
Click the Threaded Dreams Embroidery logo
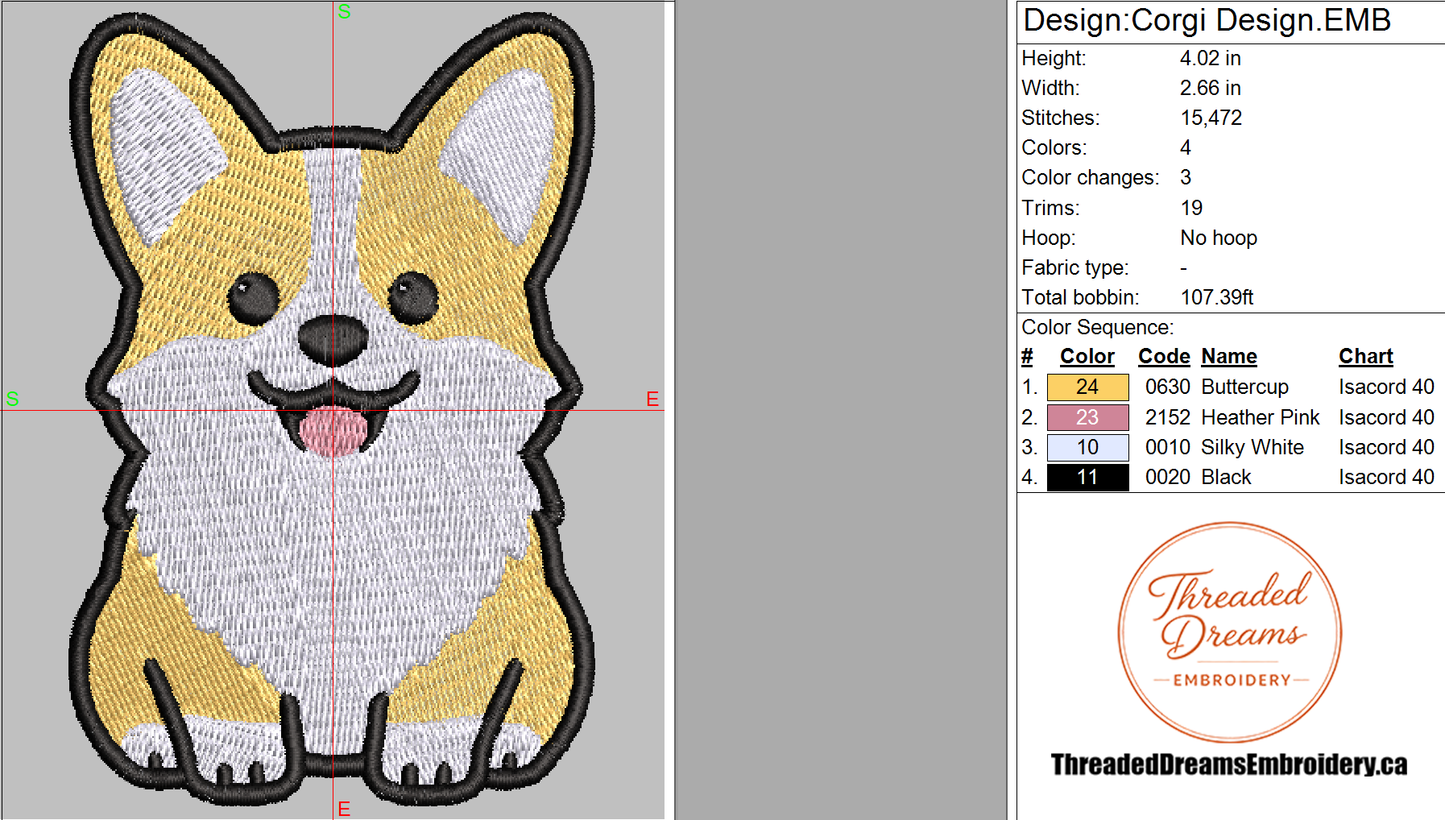click(x=1229, y=633)
